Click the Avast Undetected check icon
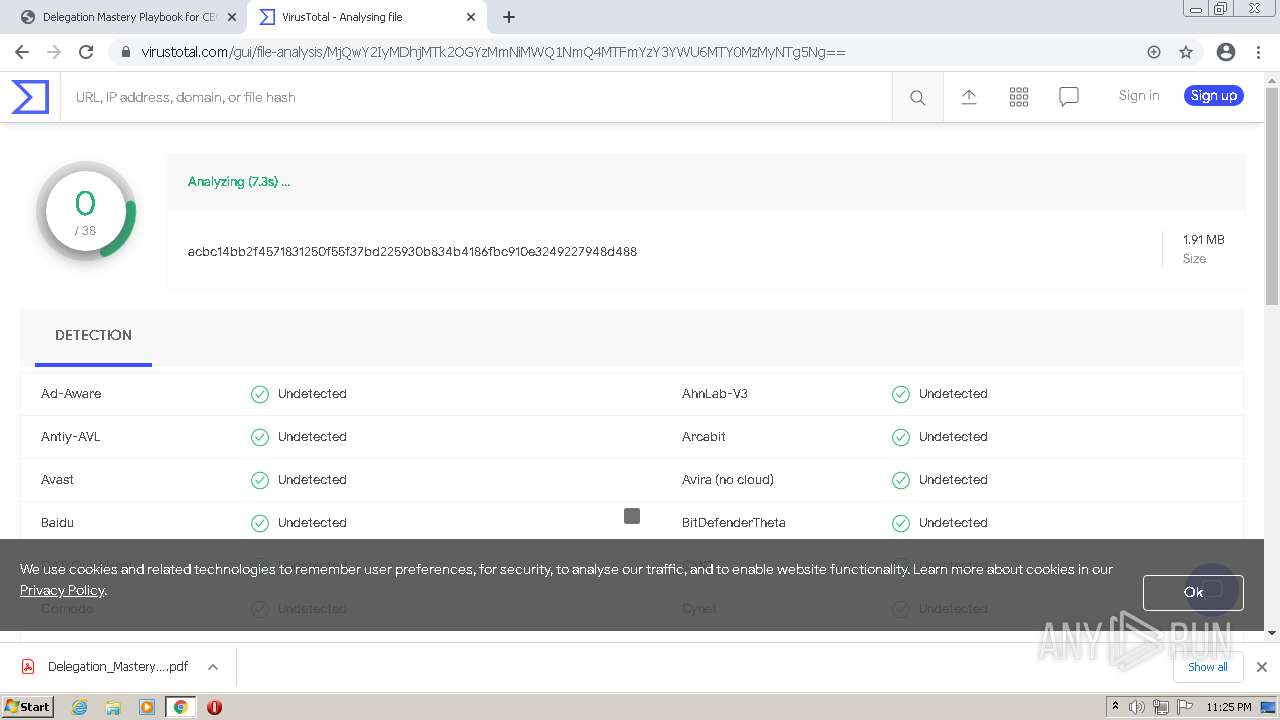This screenshot has height=720, width=1280. (x=260, y=480)
